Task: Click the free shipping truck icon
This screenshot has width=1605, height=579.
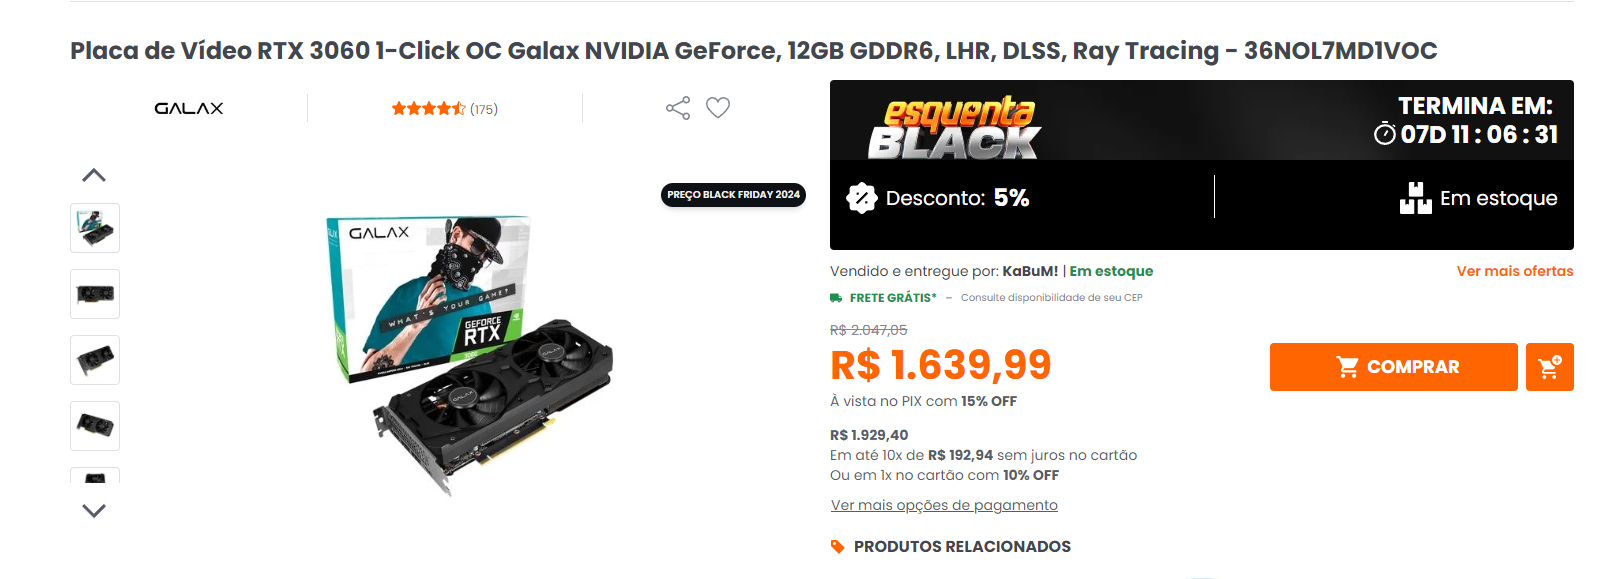Action: click(836, 298)
